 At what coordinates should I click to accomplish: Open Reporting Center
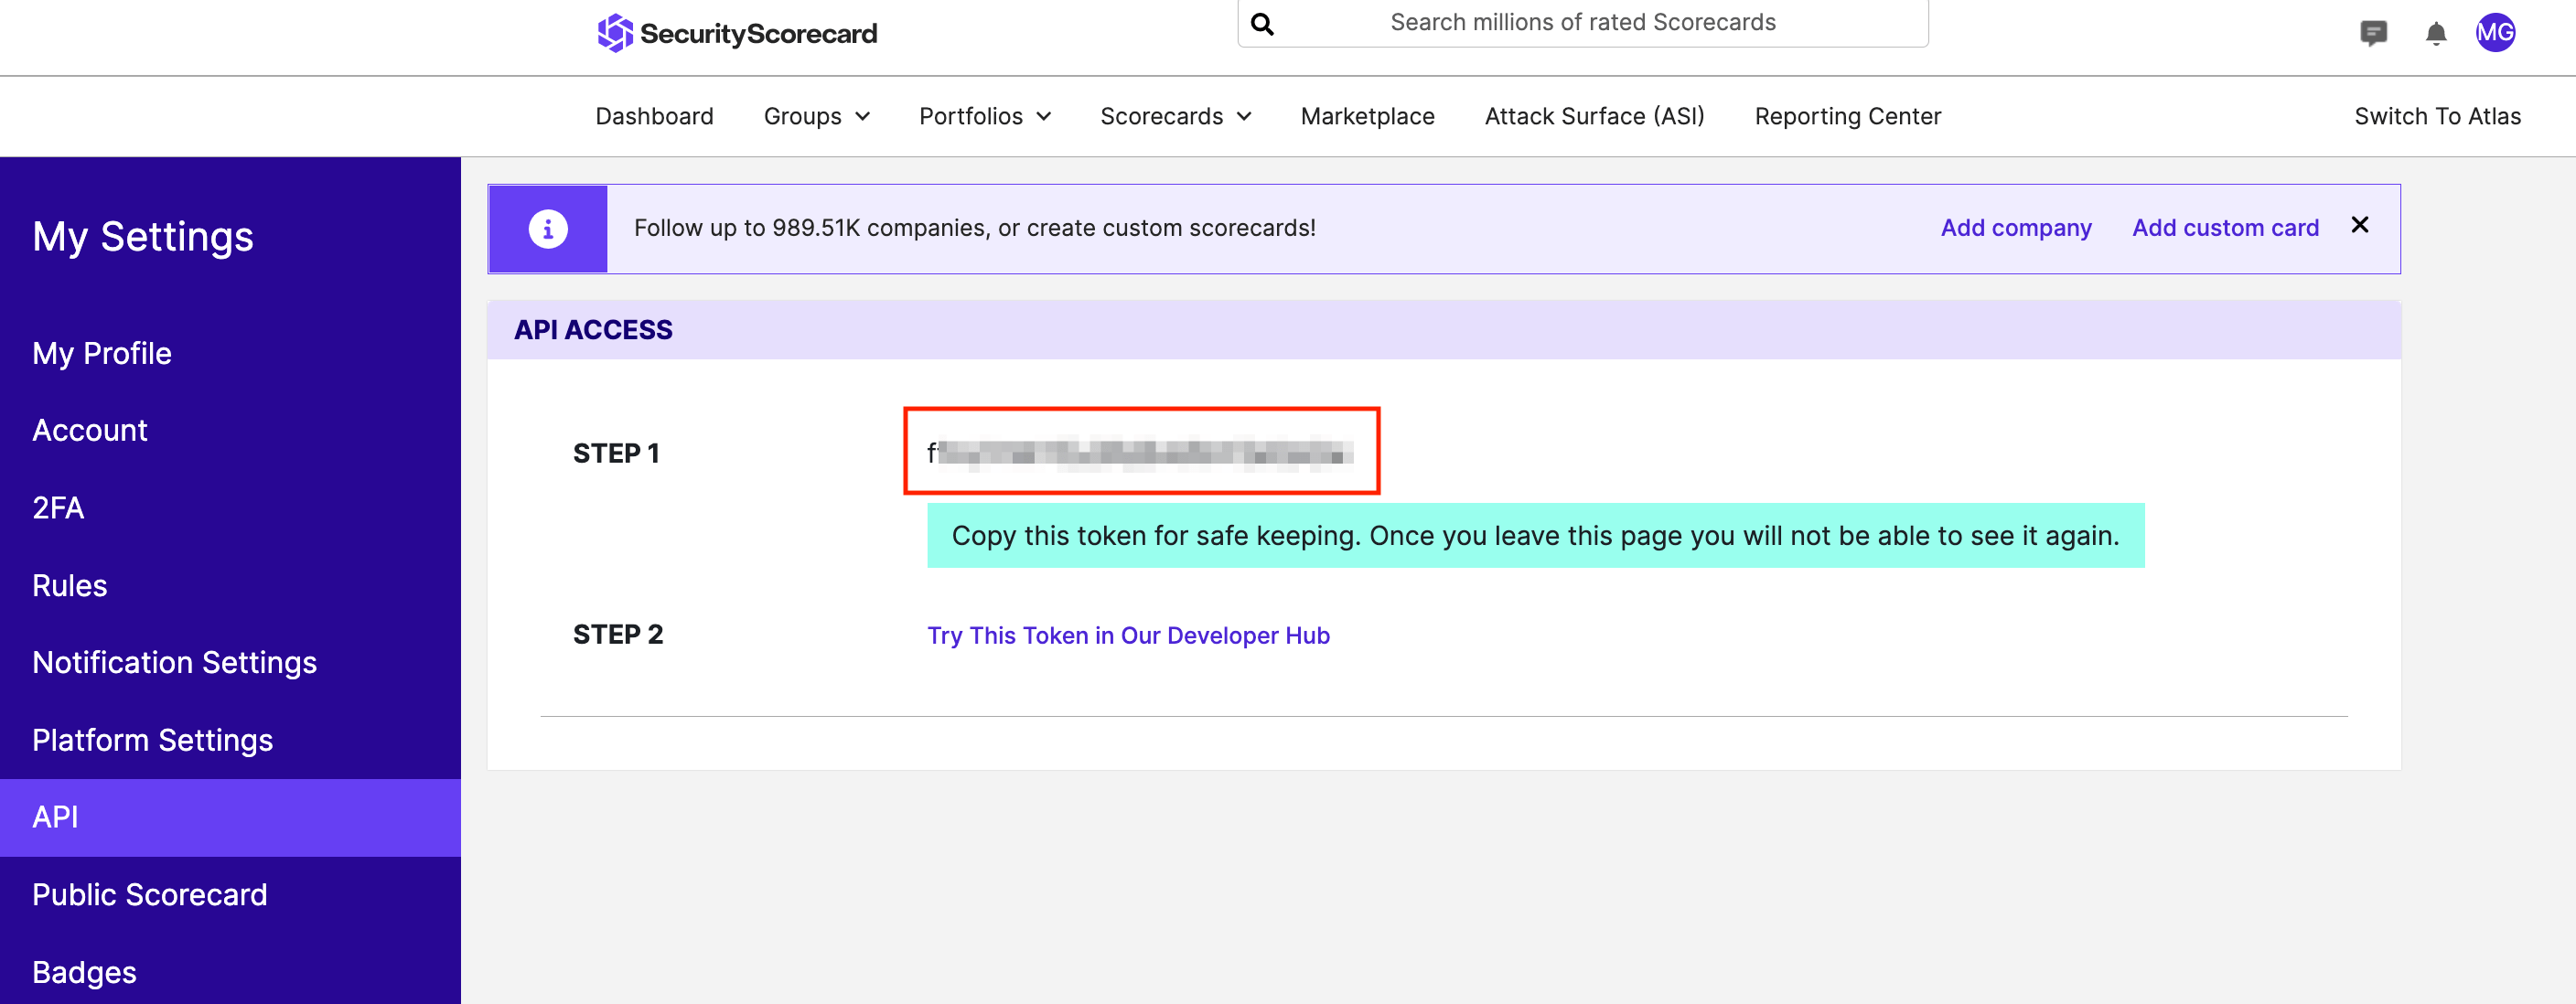click(1847, 116)
